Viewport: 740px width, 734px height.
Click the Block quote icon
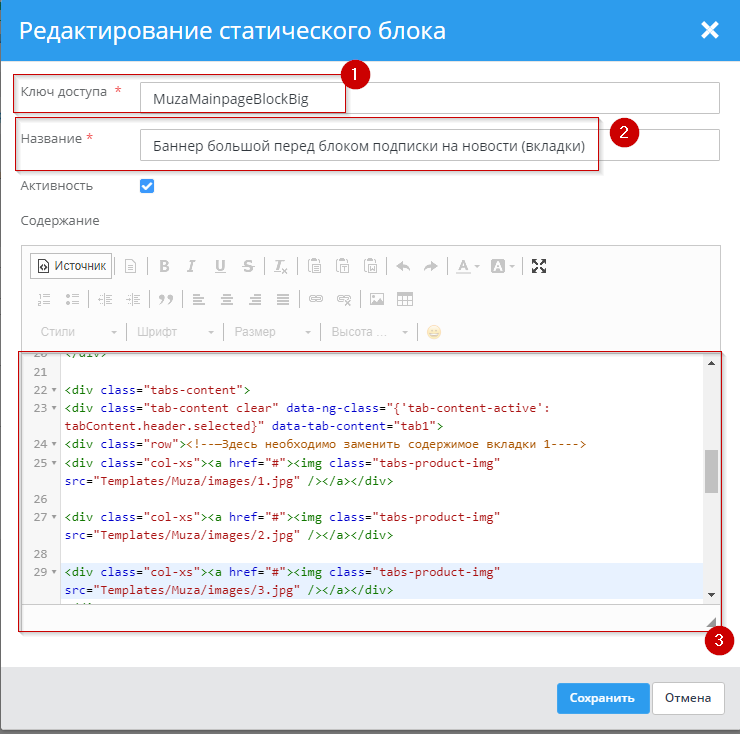coord(166,299)
